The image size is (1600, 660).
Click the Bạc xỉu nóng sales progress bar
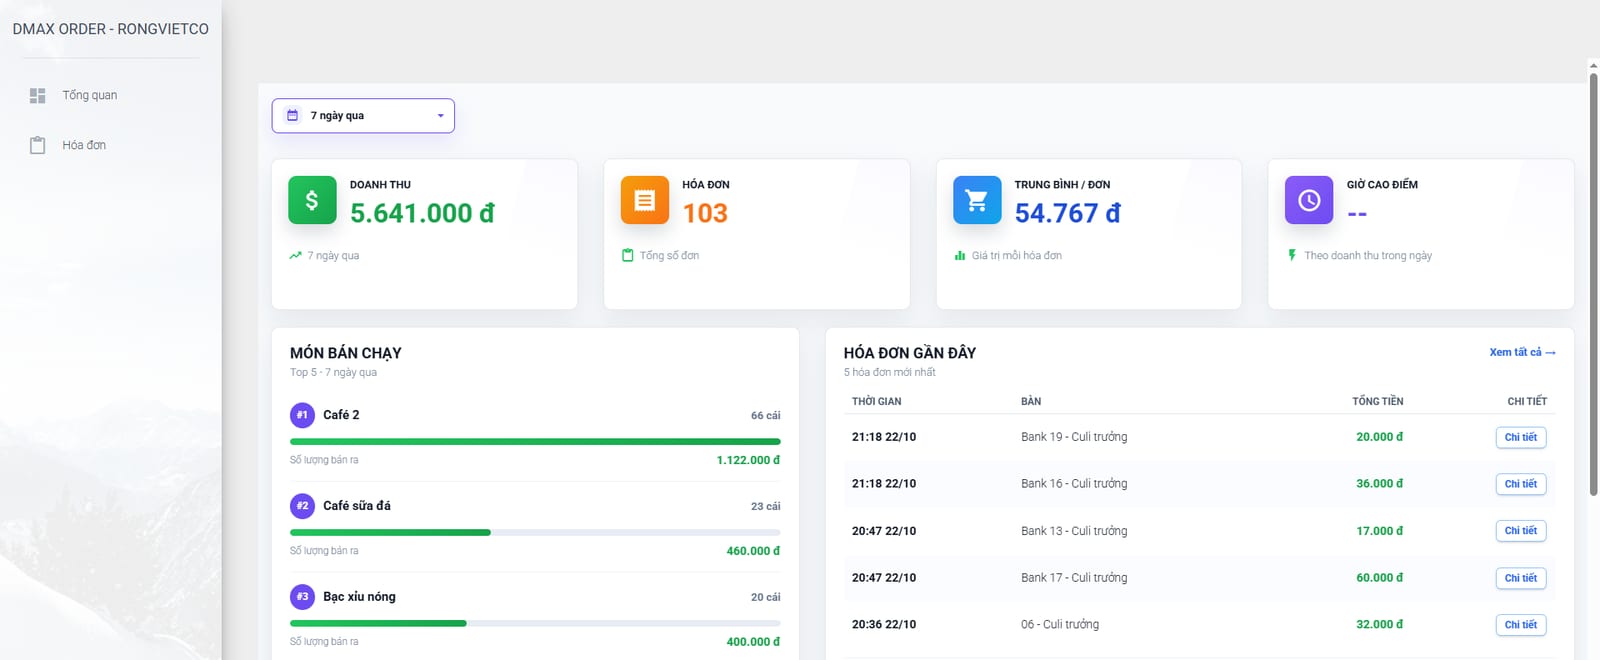pos(535,623)
